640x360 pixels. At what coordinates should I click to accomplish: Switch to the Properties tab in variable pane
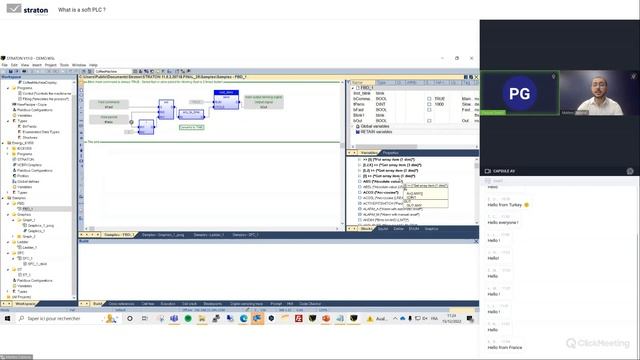[x=391, y=153]
